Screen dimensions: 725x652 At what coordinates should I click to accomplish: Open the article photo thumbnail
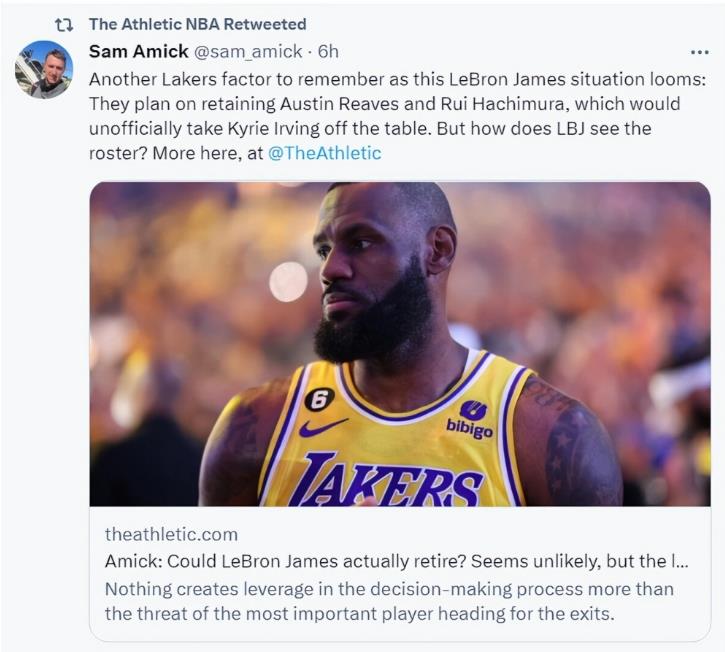(x=400, y=343)
